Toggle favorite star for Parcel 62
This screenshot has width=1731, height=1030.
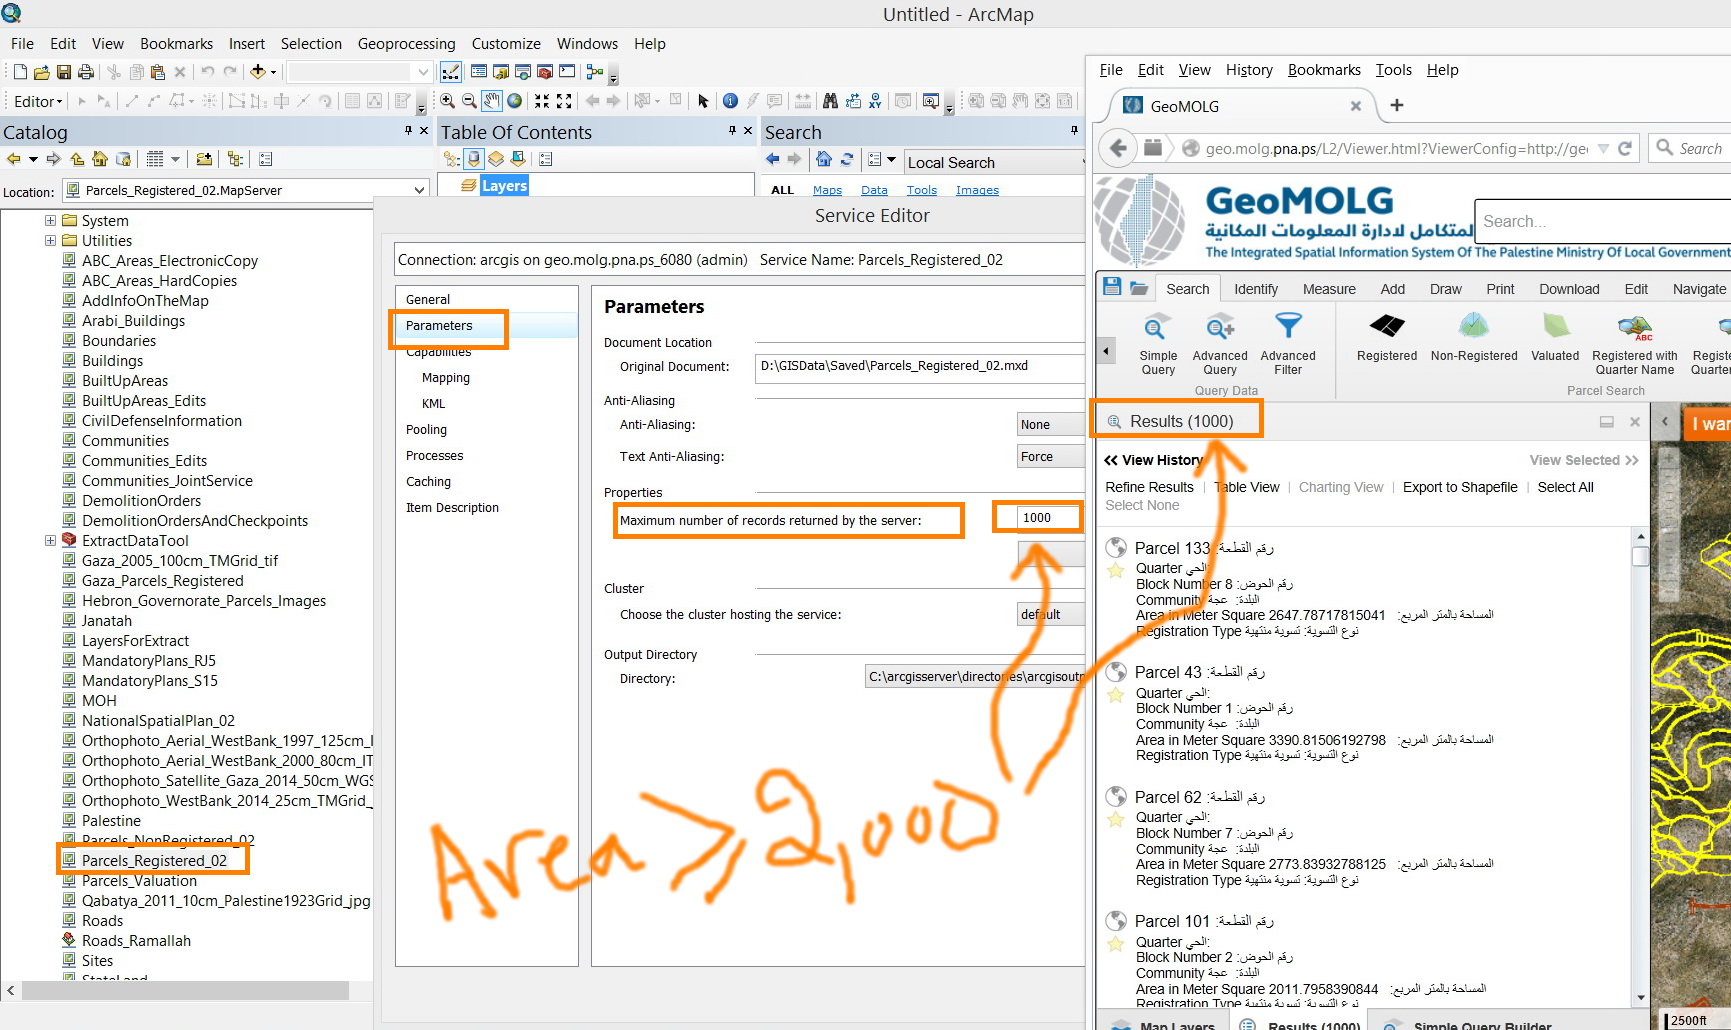coord(1116,819)
